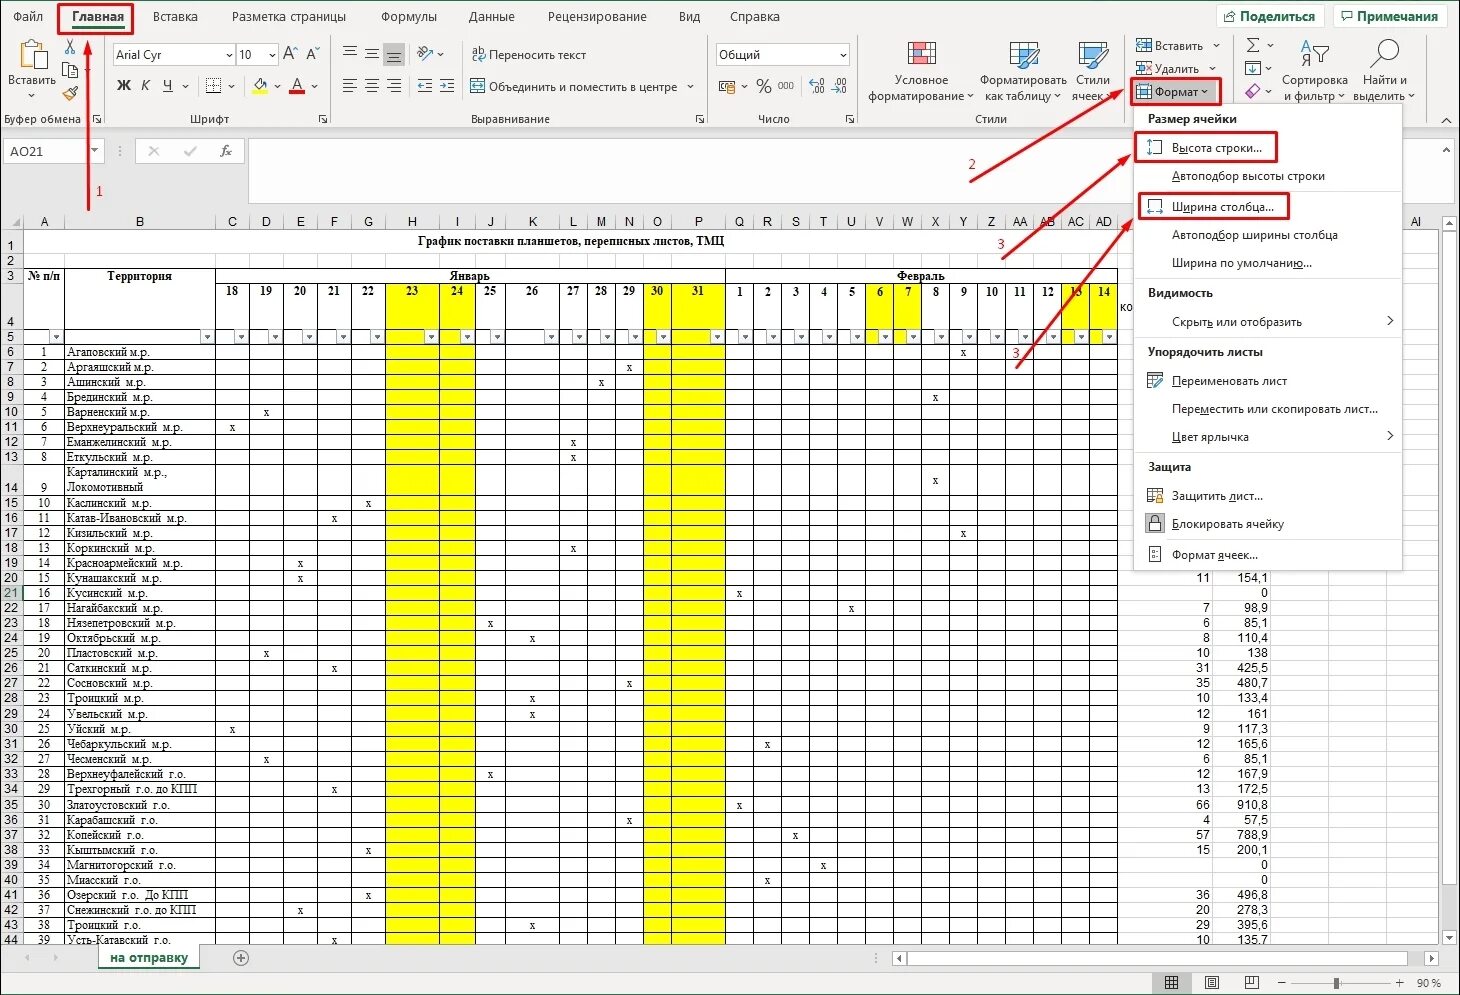This screenshot has width=1460, height=995.
Task: Expand Скрыть или отобразить submenu
Action: tap(1268, 322)
